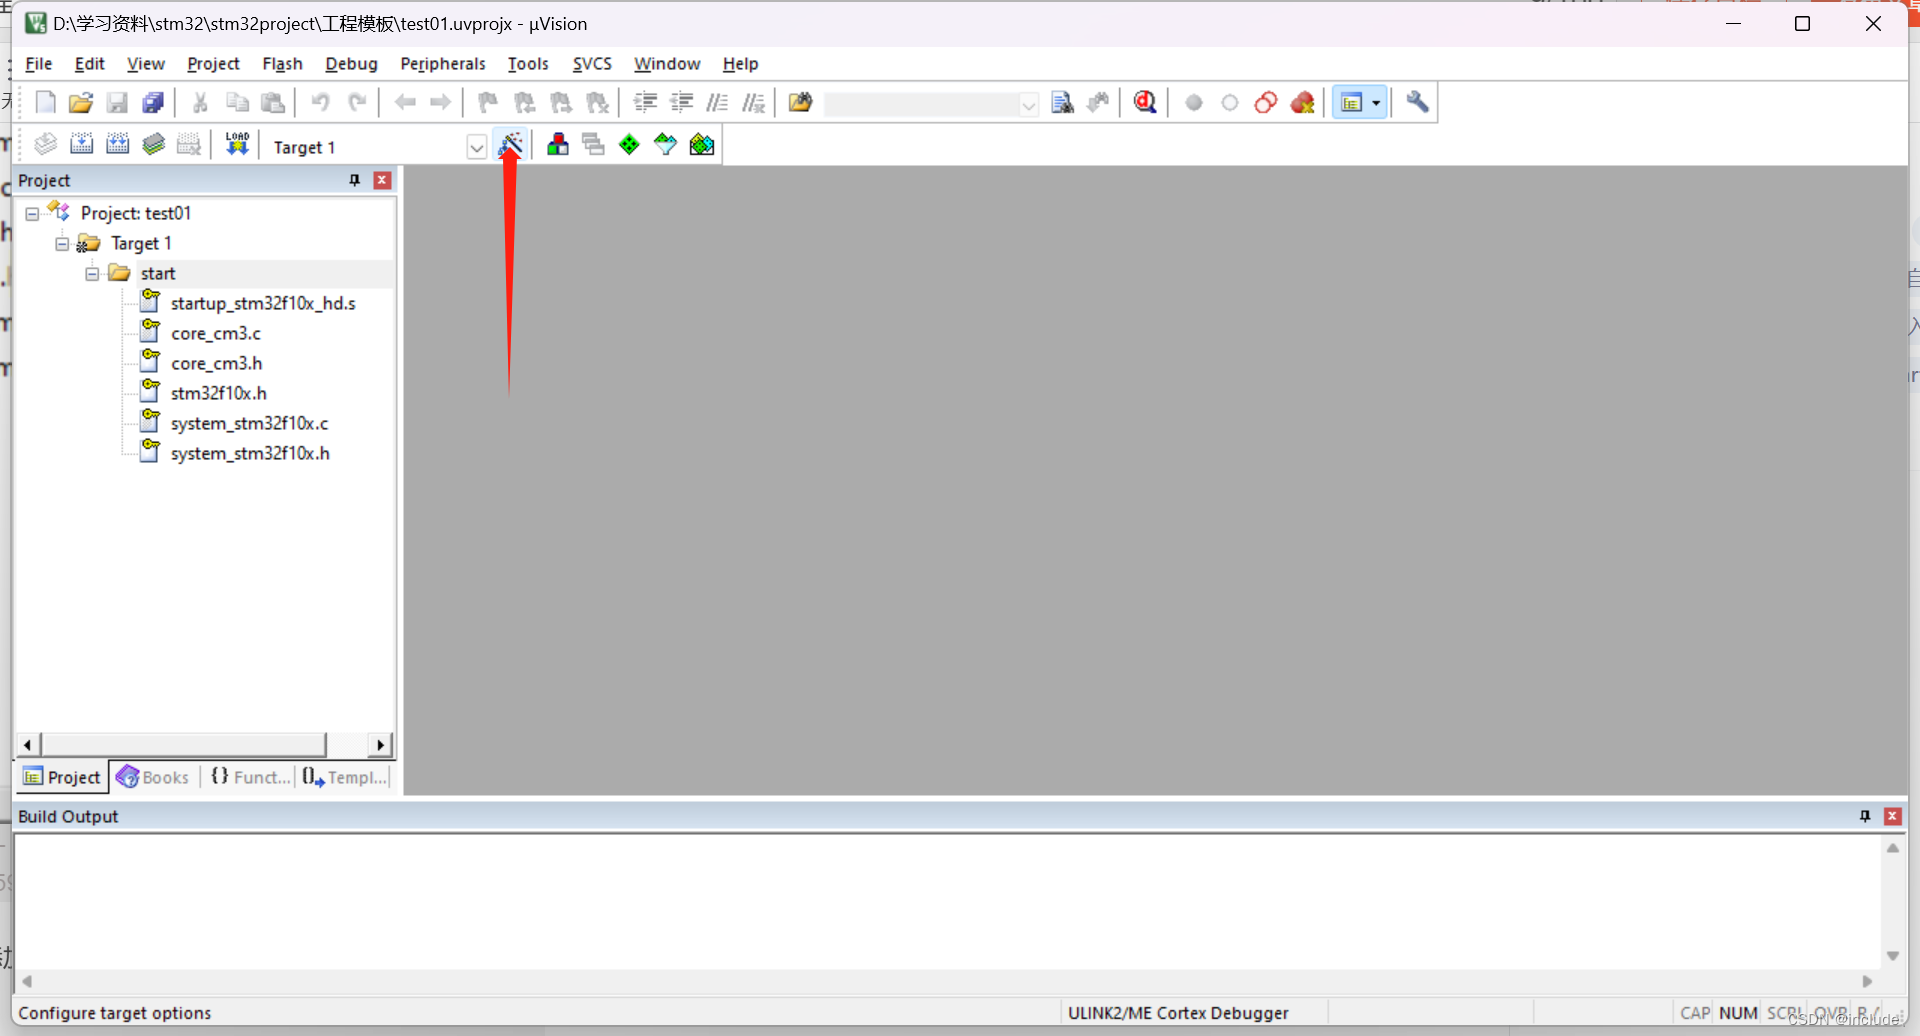Screen dimensions: 1920x1036
Task: Indent the selected text
Action: (x=645, y=103)
